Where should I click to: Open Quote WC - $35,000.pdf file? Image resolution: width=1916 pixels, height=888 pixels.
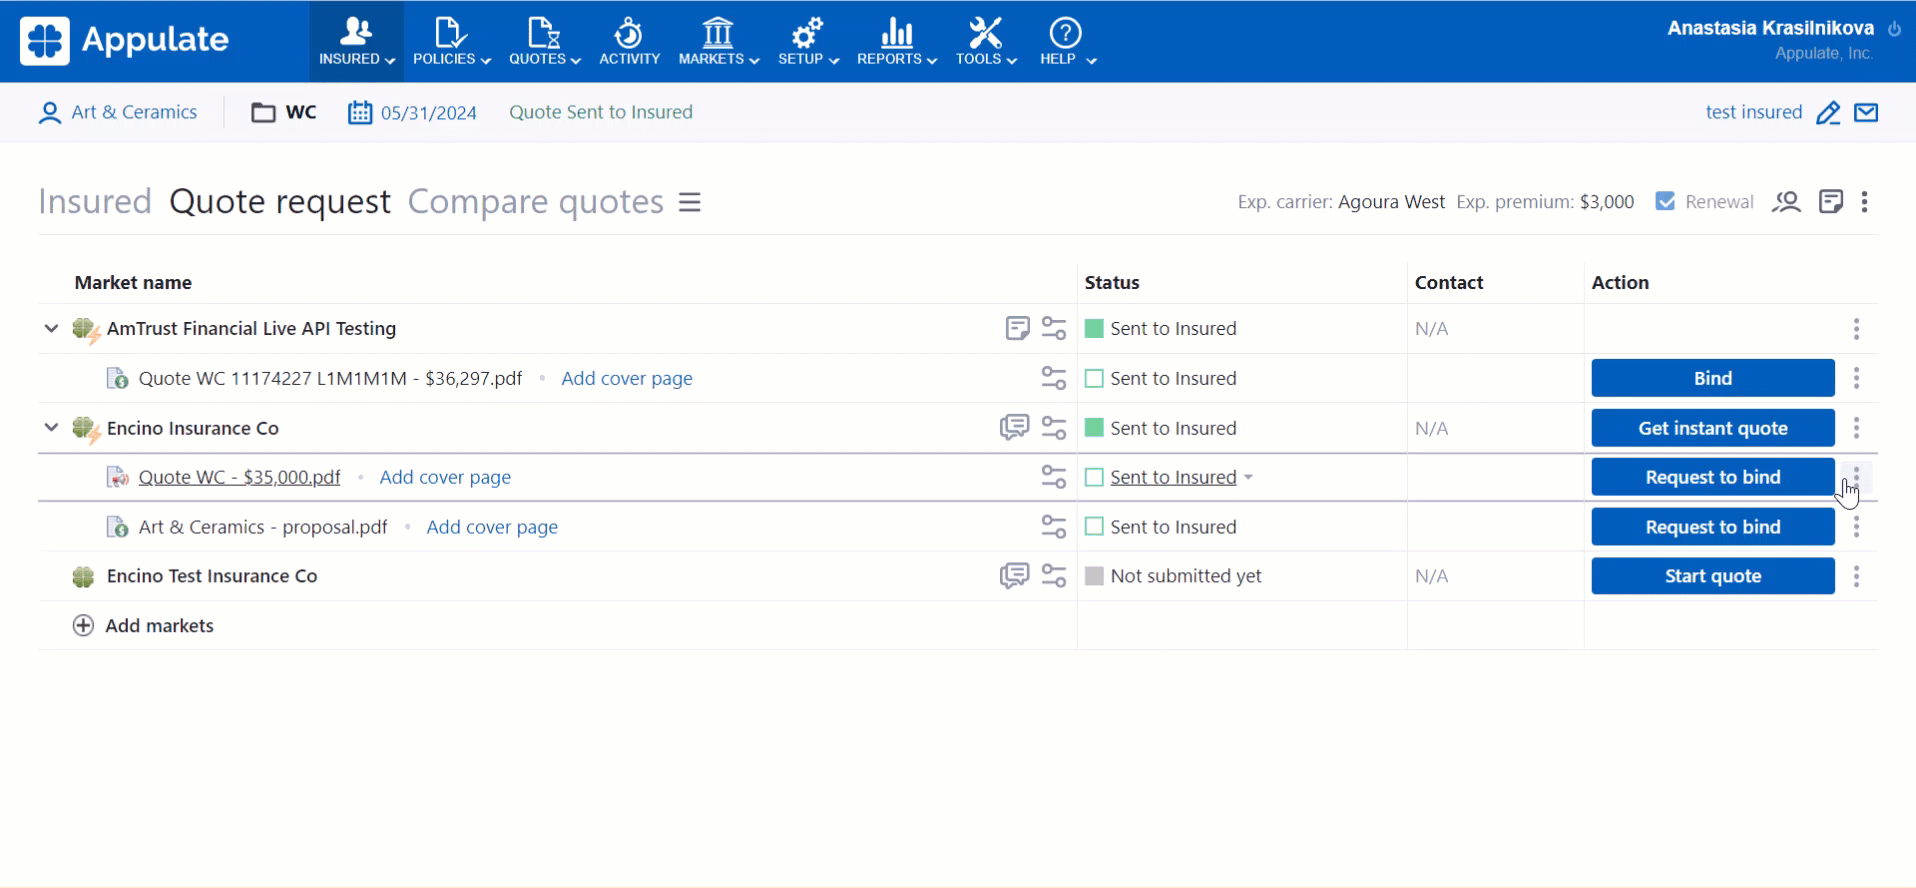(239, 477)
